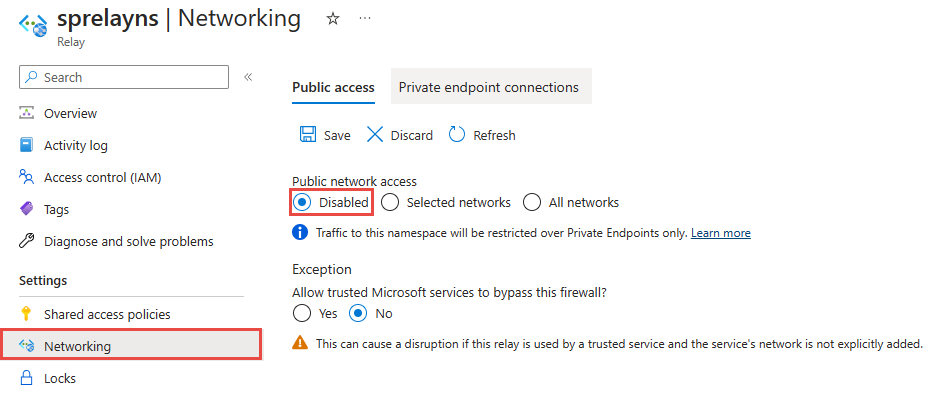Click the Locks padlock icon
Screen dimensions: 927x401
27,378
